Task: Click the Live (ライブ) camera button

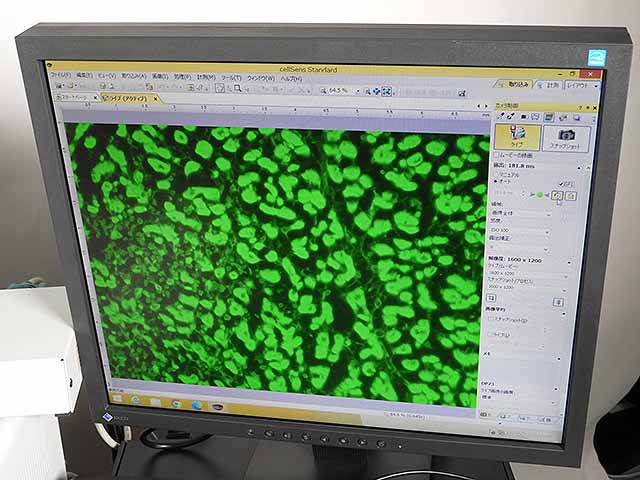Action: pos(517,136)
